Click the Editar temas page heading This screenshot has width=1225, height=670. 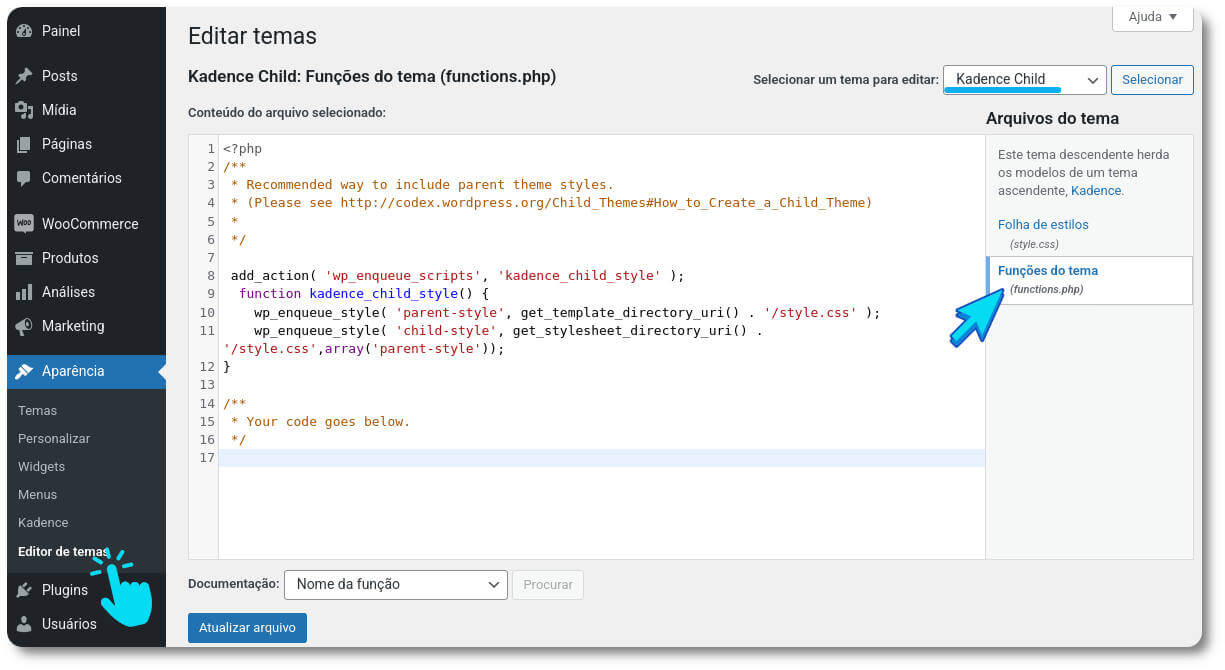(x=252, y=36)
